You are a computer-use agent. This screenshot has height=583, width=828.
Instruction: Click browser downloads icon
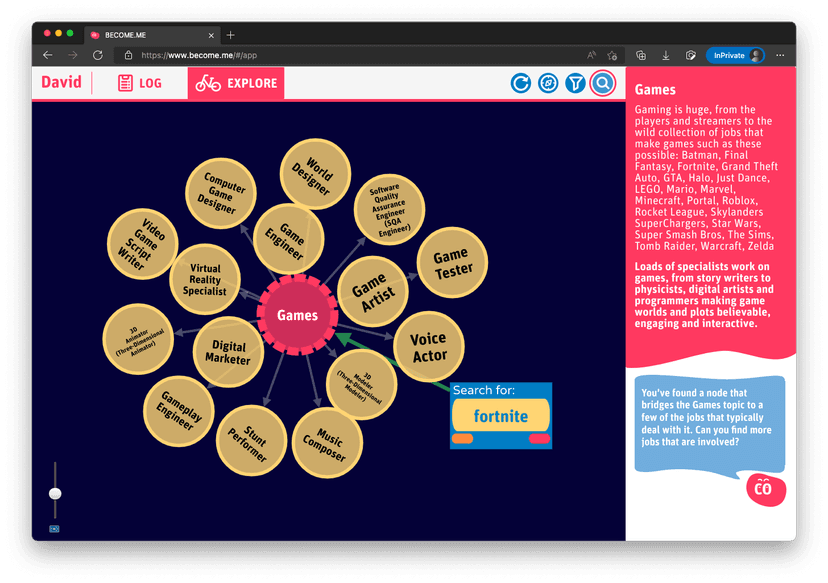665,55
